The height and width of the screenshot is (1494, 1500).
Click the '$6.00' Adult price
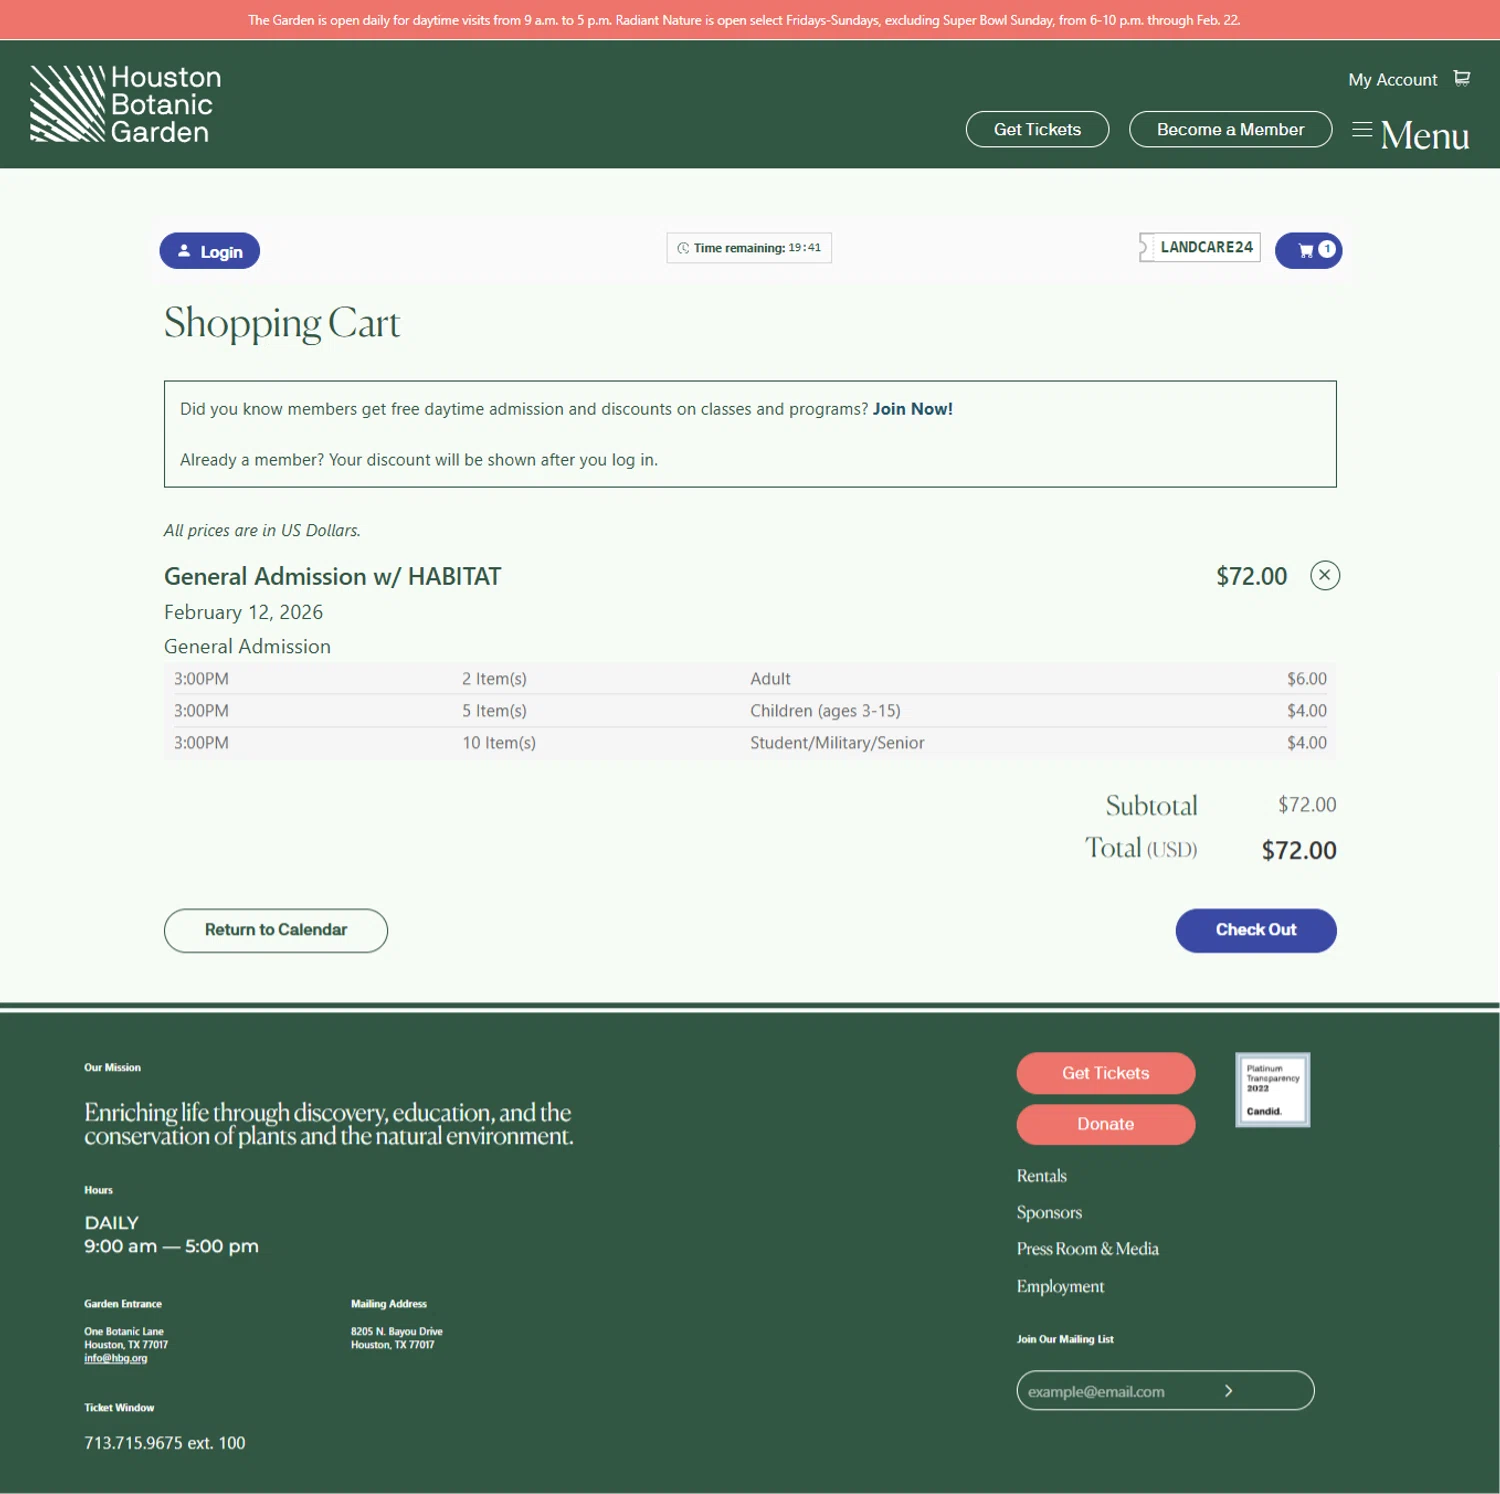click(x=1307, y=679)
